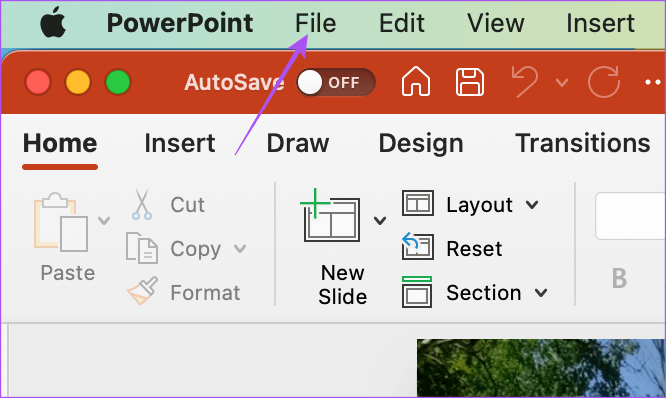Image resolution: width=666 pixels, height=398 pixels.
Task: Switch to the Transitions ribbon tab
Action: pos(583,143)
